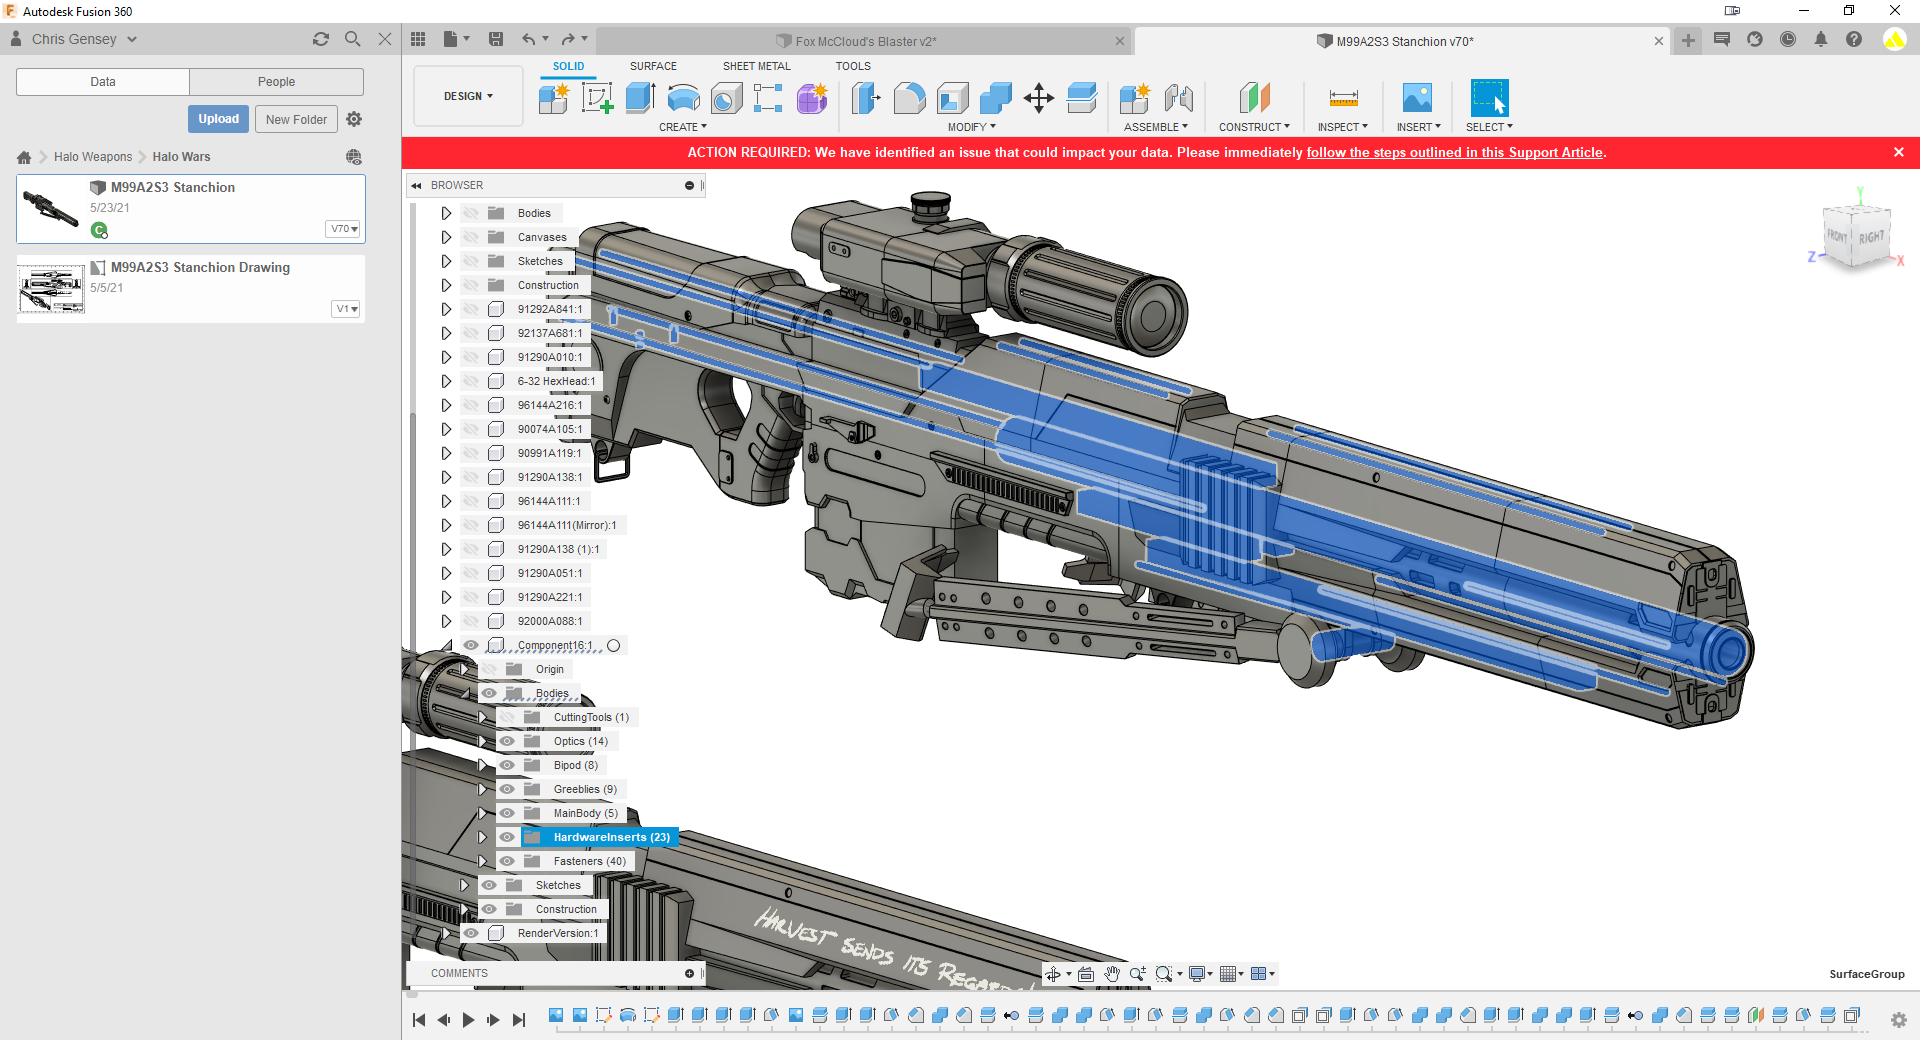1920x1040 pixels.
Task: Toggle visibility of Optics (14) folder
Action: coord(507,741)
